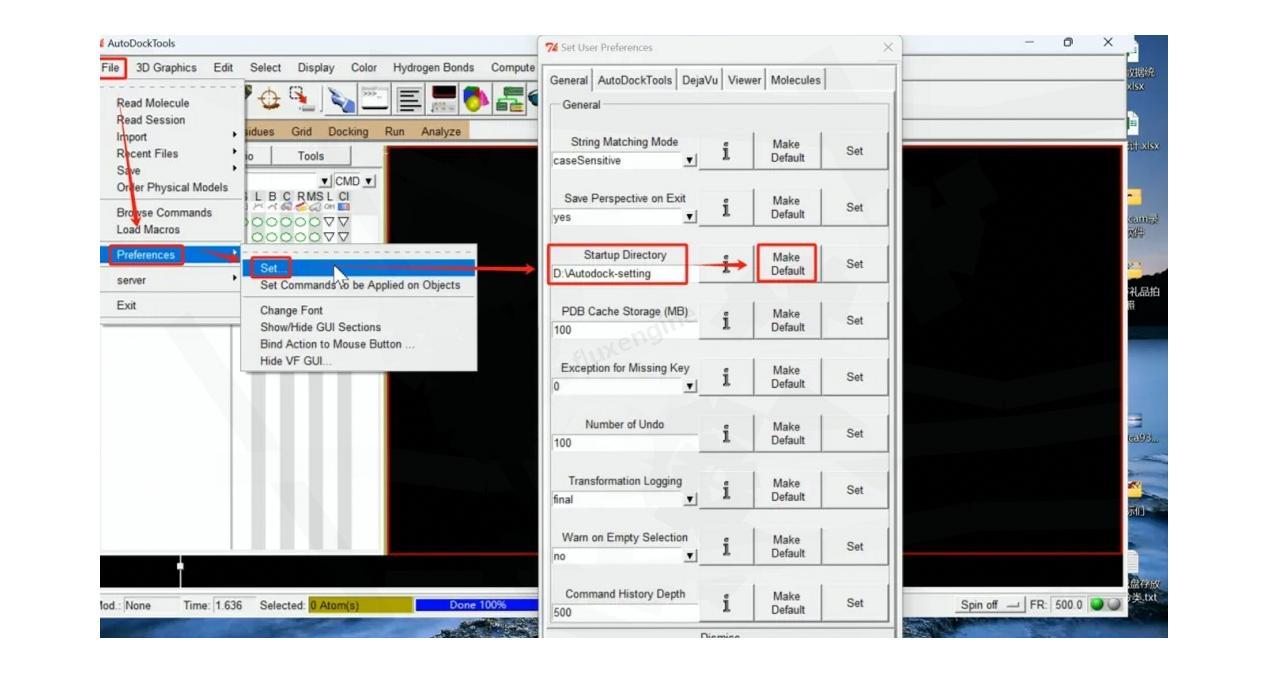Click the yellow 0 Atom(s) selected field
This screenshot has height=674, width=1268.
pyautogui.click(x=360, y=605)
